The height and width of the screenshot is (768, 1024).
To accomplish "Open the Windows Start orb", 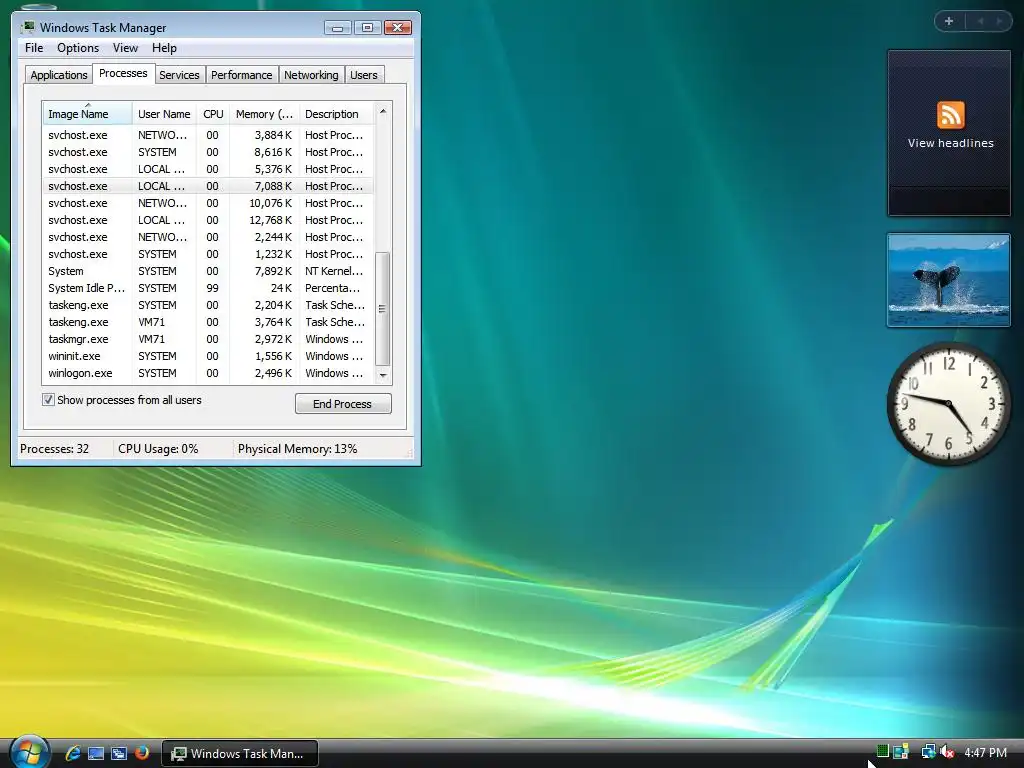I will tap(29, 751).
